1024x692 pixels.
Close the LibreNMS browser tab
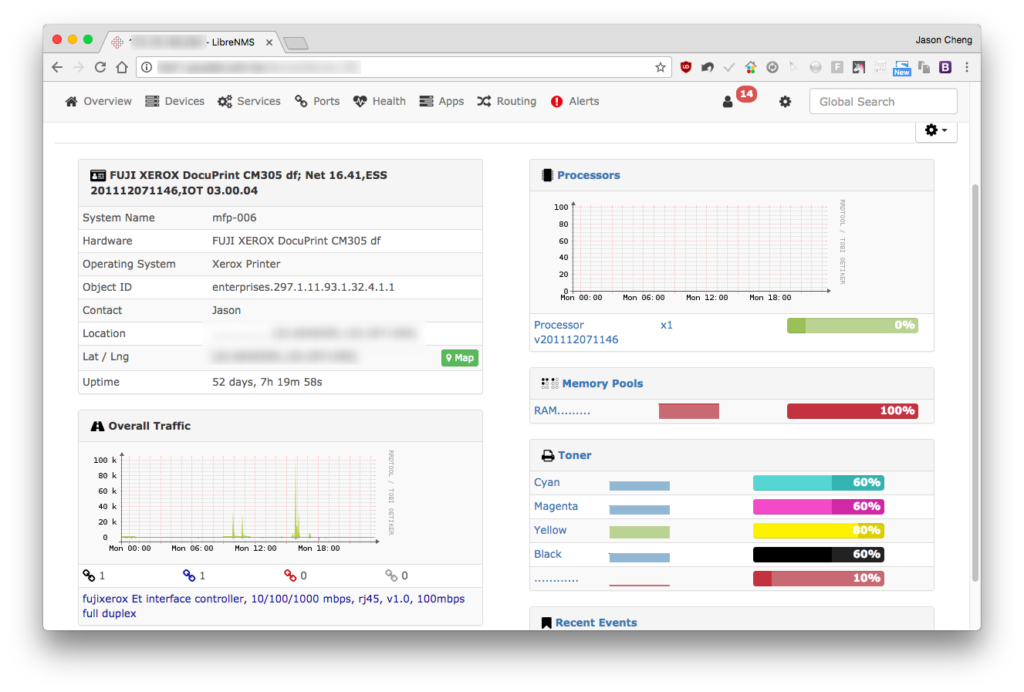pos(269,42)
